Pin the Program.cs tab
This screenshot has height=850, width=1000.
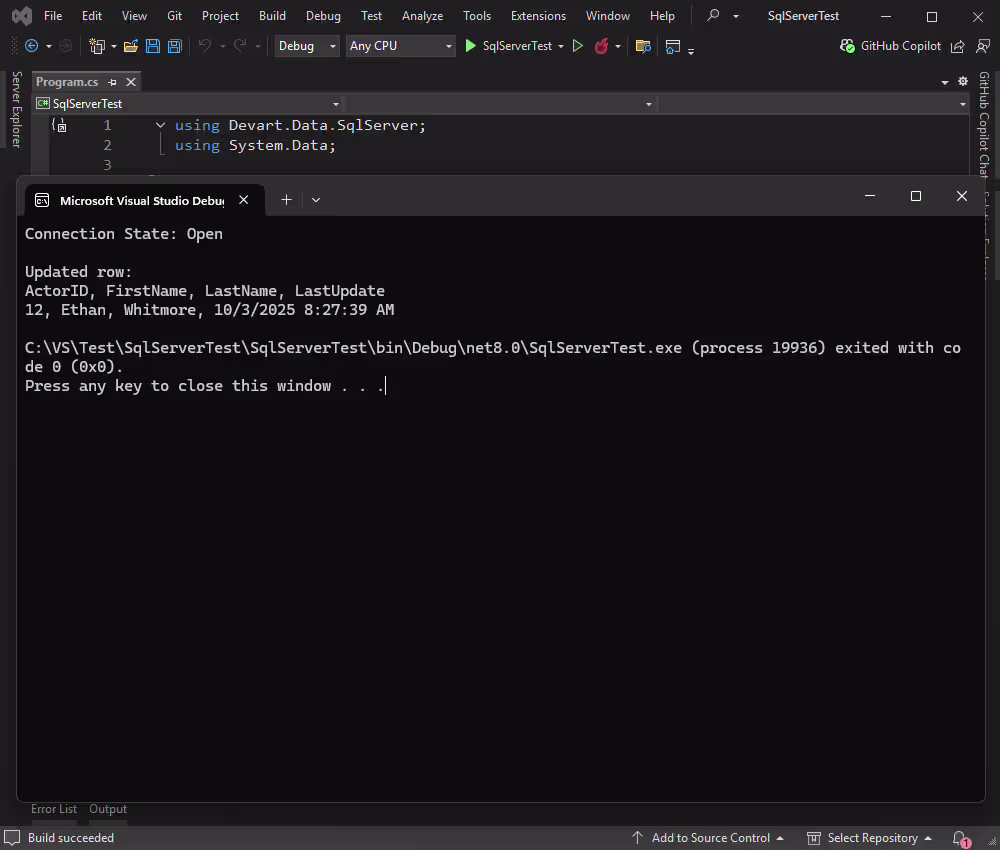(114, 81)
